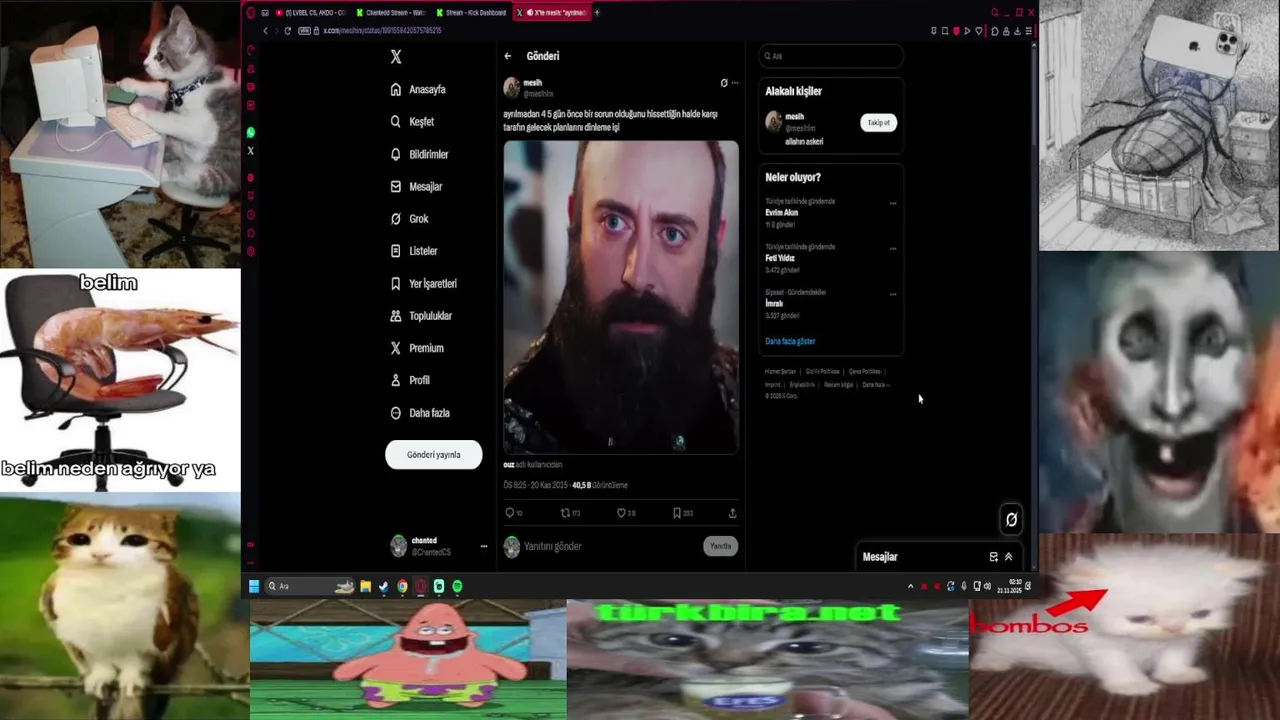Click the Windows taskbar search box
This screenshot has width=1280, height=720.
pyautogui.click(x=310, y=587)
